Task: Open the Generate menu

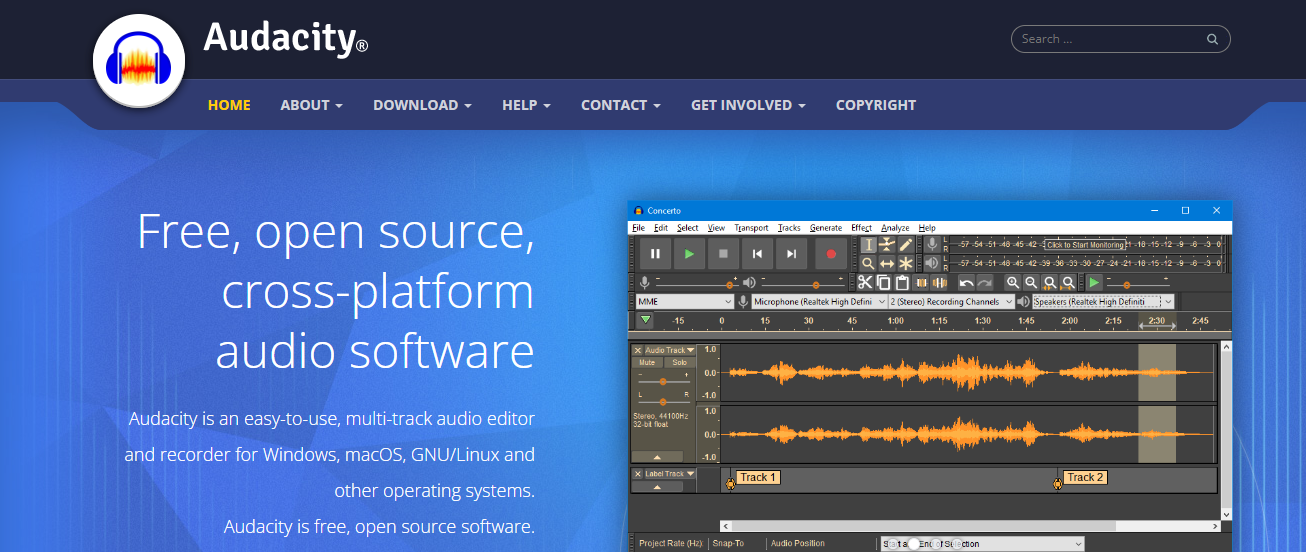Action: pyautogui.click(x=826, y=228)
